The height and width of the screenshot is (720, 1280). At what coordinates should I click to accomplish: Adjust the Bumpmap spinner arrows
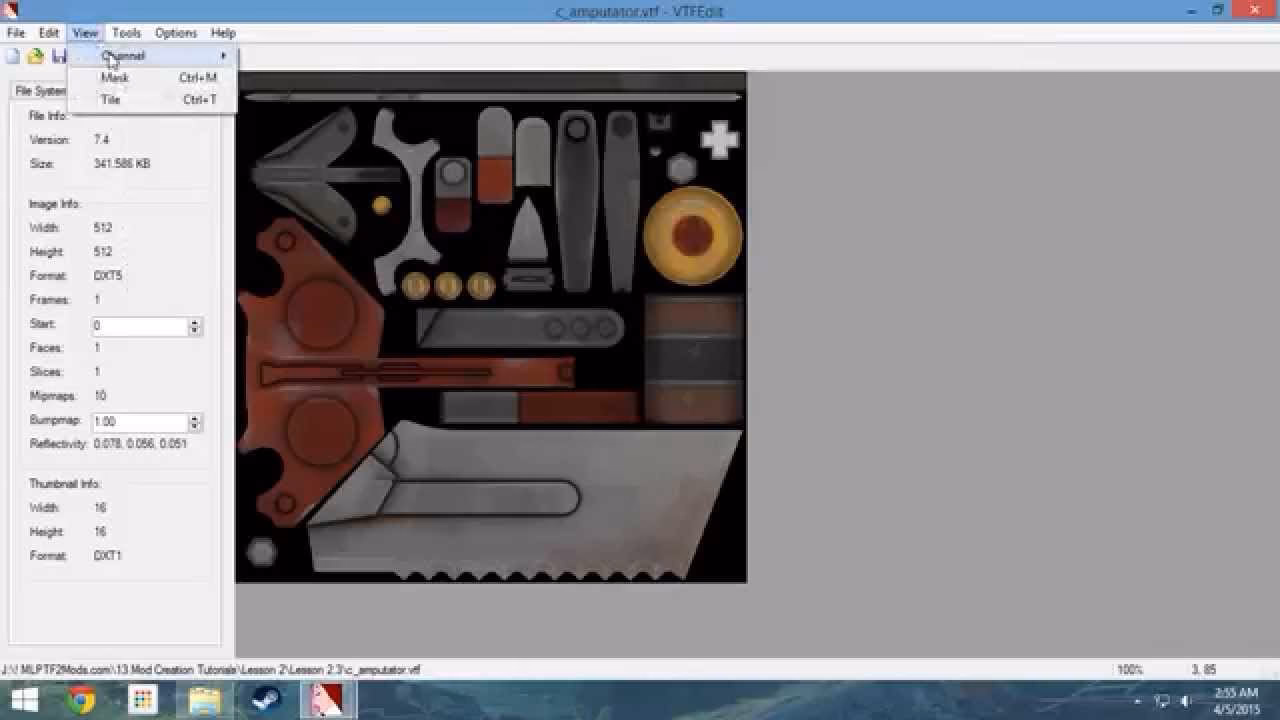(195, 422)
